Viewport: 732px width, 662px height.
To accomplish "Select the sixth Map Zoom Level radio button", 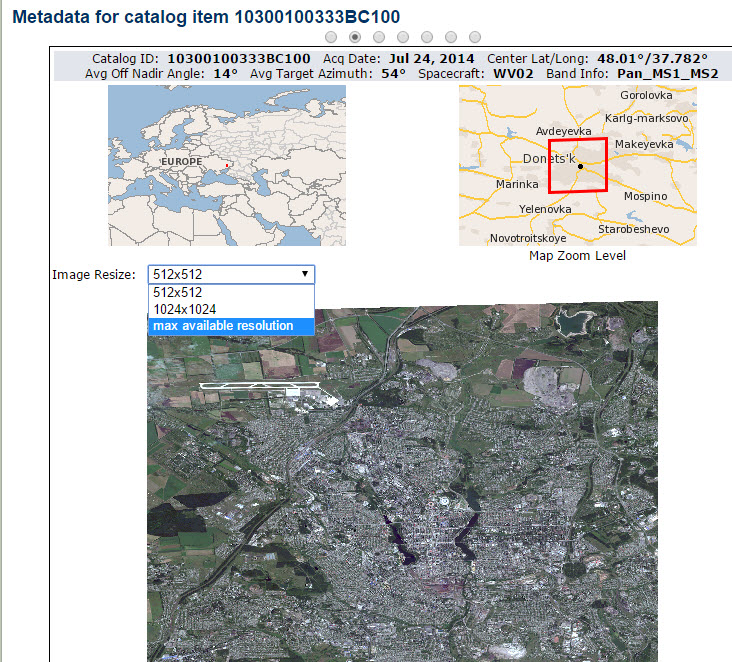I will coord(451,37).
